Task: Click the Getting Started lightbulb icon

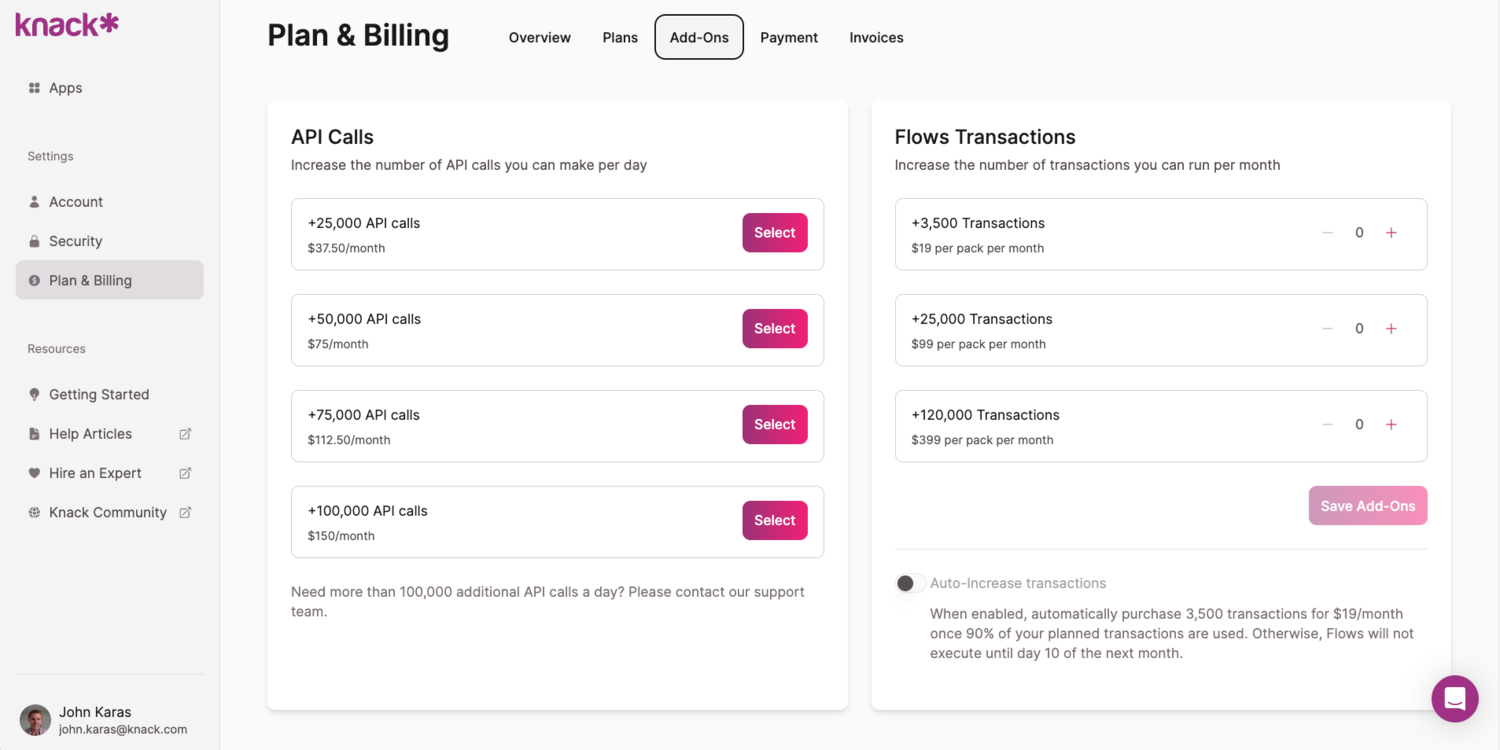Action: [34, 394]
